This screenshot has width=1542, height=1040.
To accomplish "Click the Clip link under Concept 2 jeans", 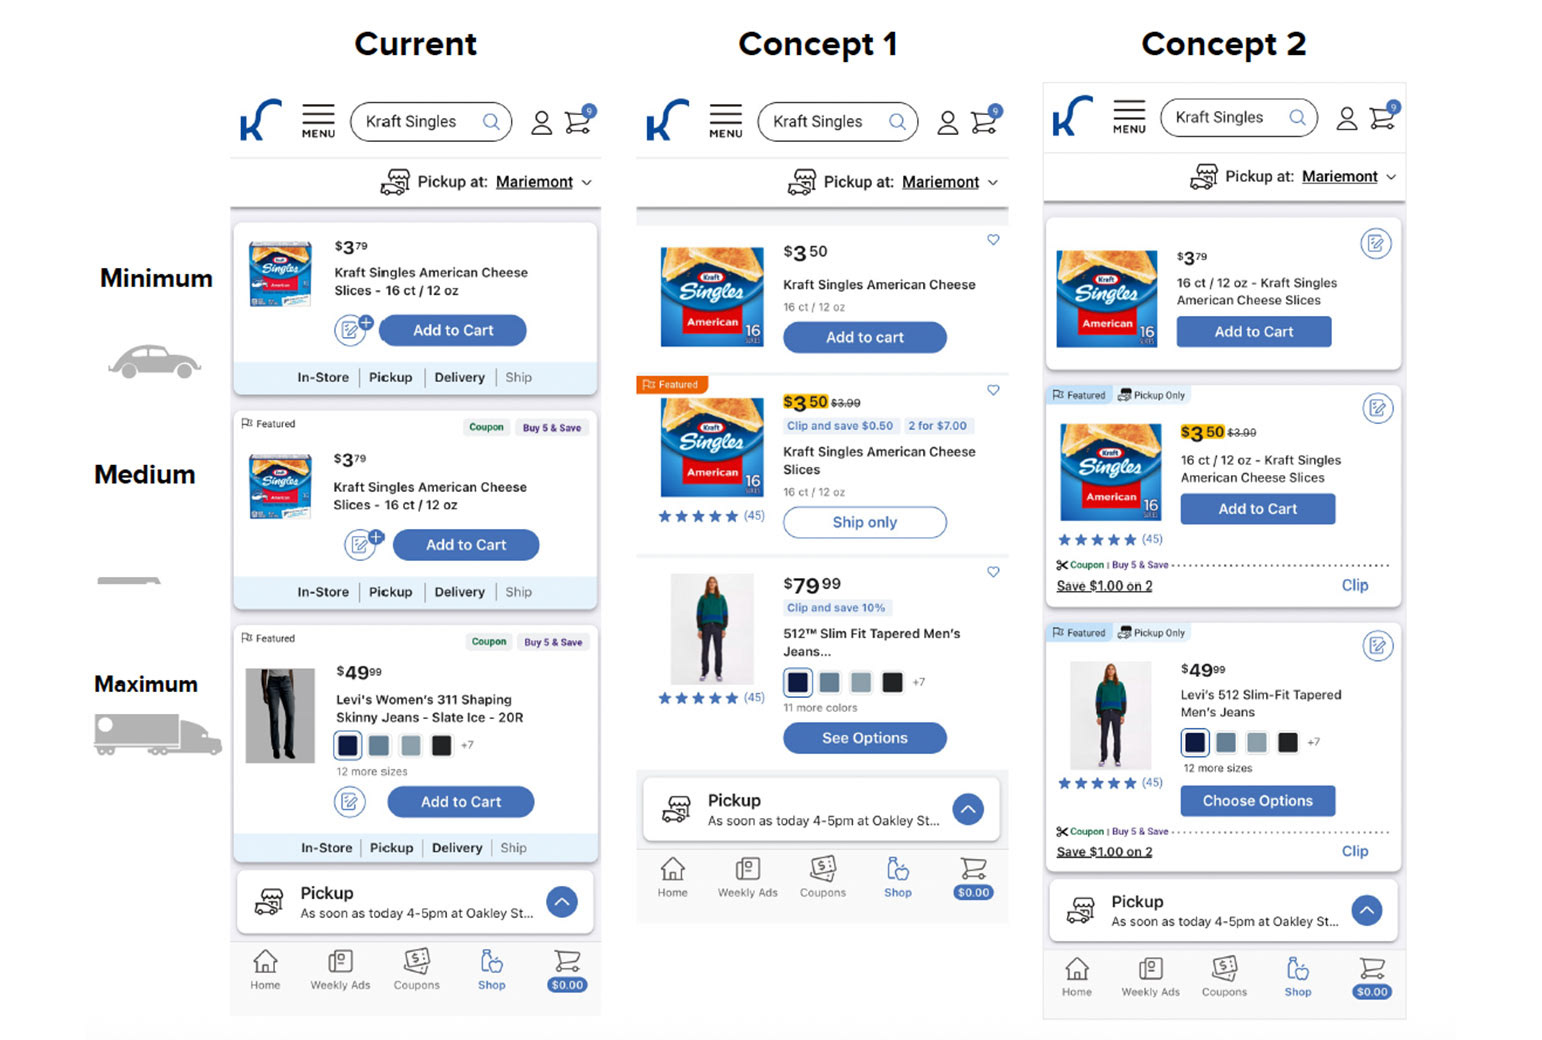I will (x=1354, y=851).
